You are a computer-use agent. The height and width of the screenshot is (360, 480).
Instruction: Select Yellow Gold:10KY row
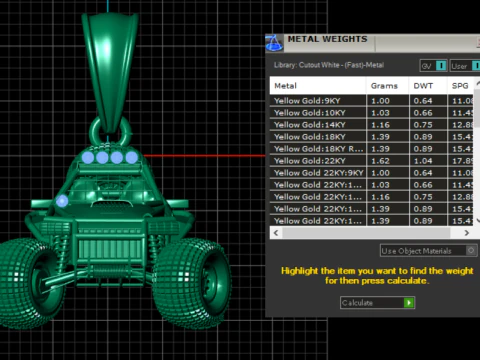point(372,113)
